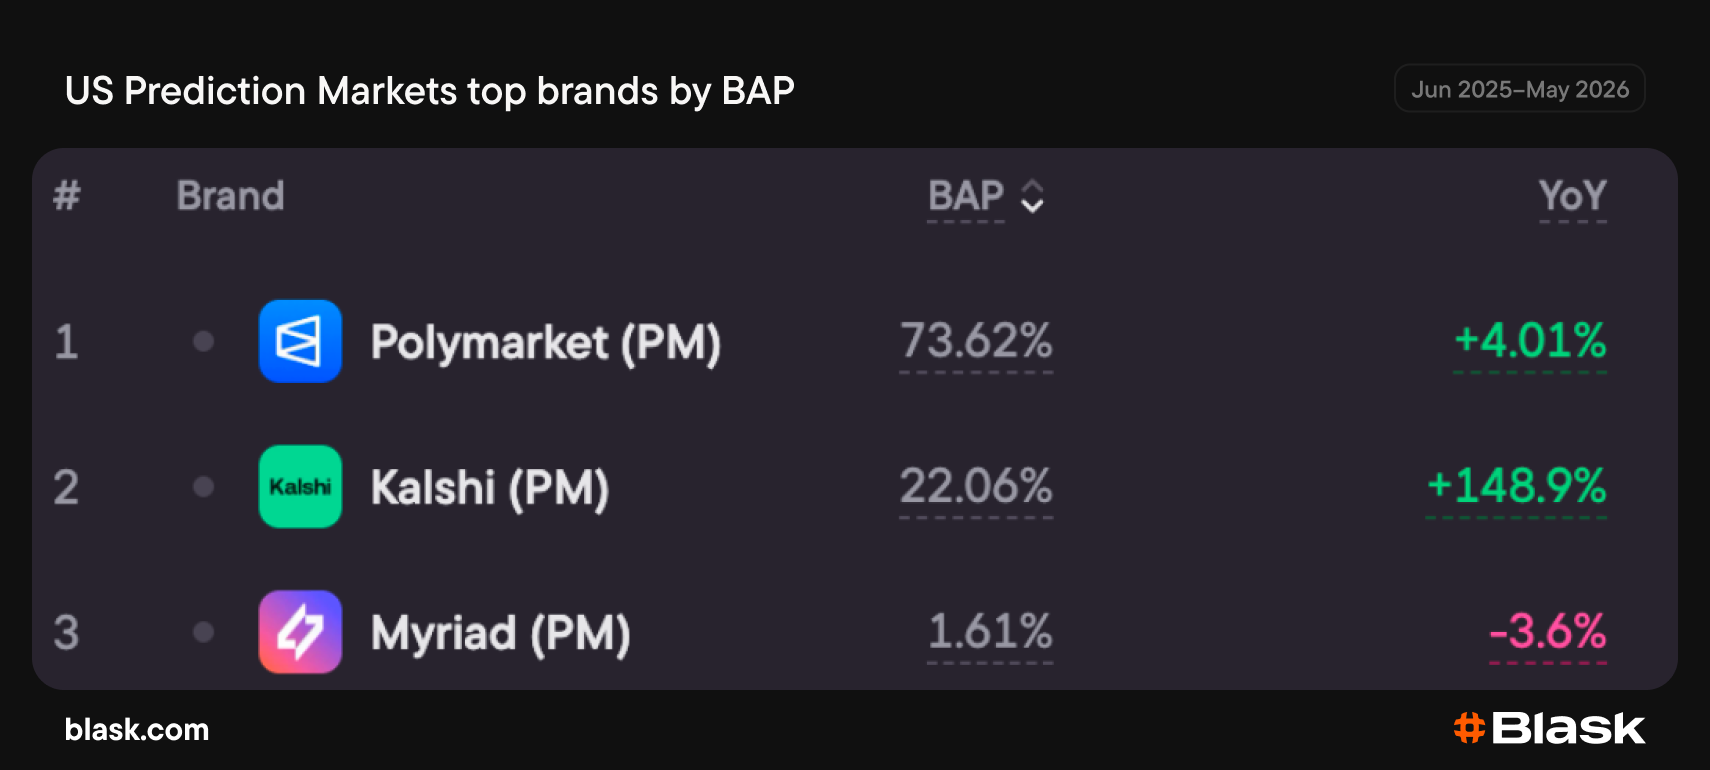The width and height of the screenshot is (1710, 770).
Task: Click the # rank column header
Action: 67,196
